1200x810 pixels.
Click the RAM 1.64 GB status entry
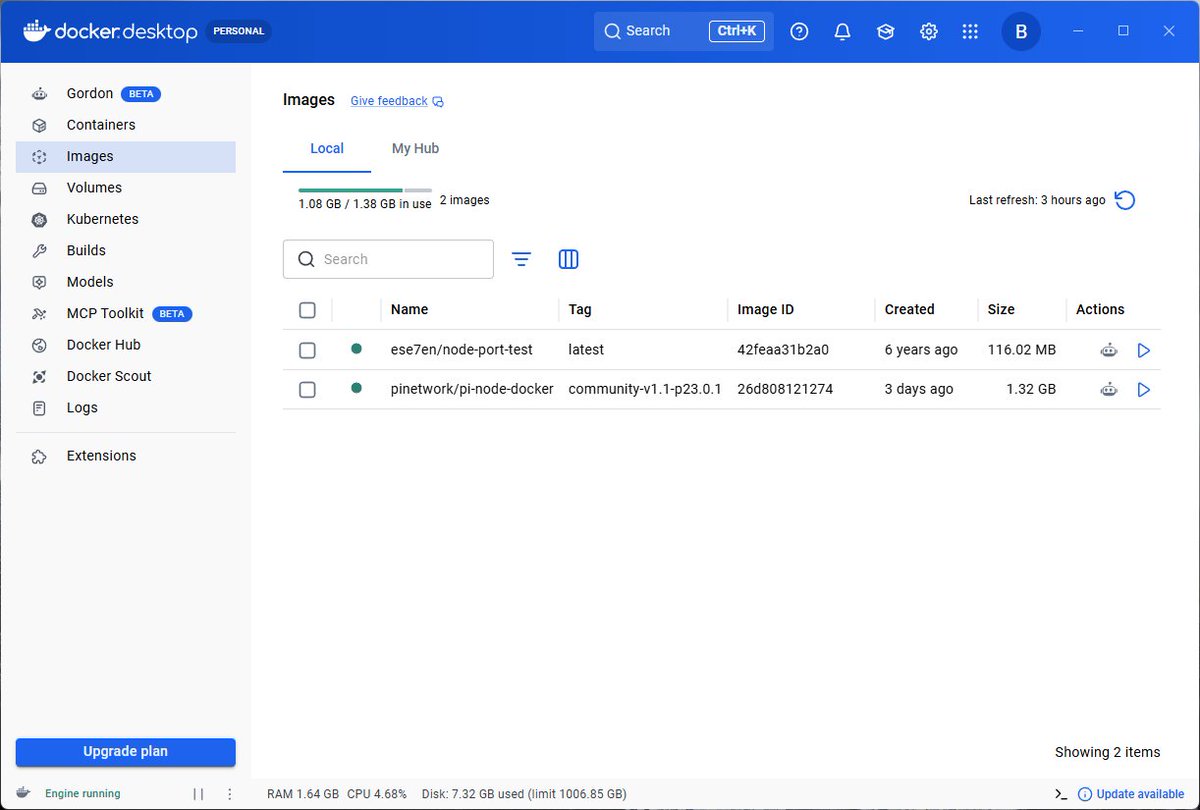pos(303,794)
